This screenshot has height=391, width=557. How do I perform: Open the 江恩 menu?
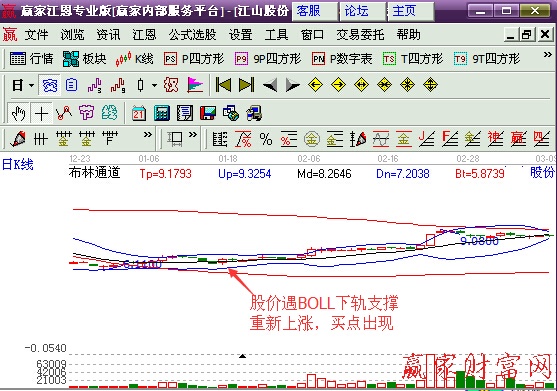coord(144,35)
